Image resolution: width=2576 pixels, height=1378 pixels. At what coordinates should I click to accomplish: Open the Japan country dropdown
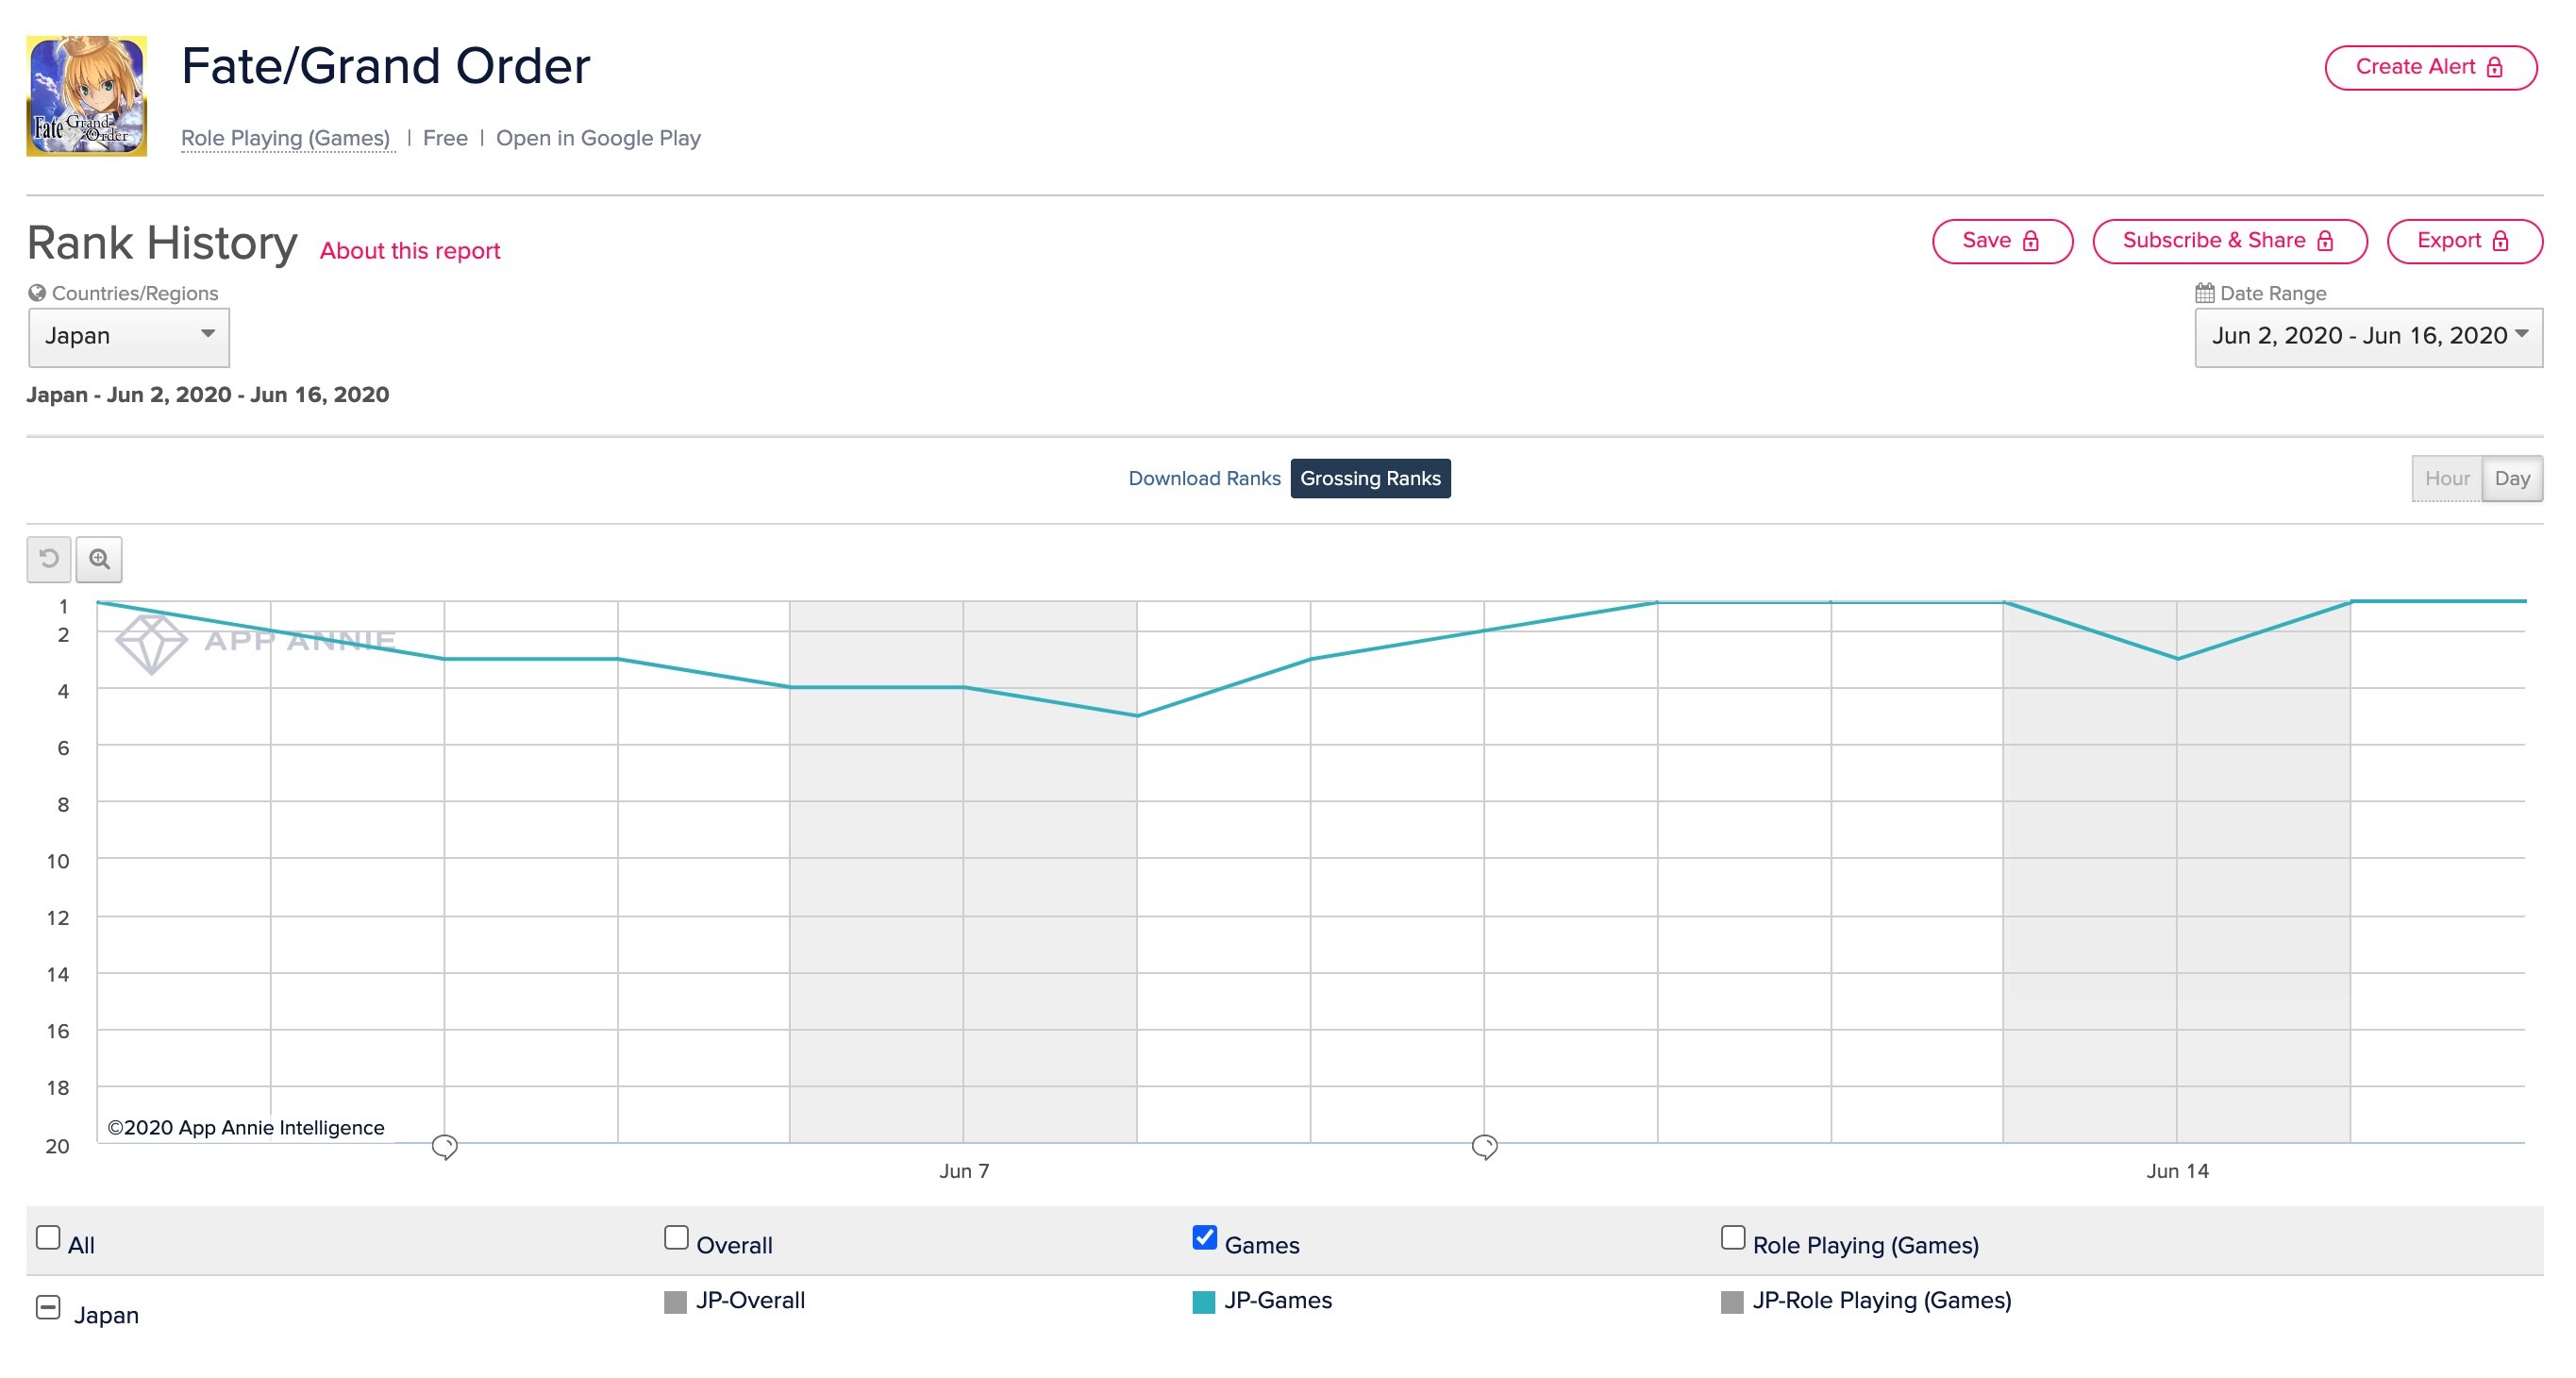129,337
